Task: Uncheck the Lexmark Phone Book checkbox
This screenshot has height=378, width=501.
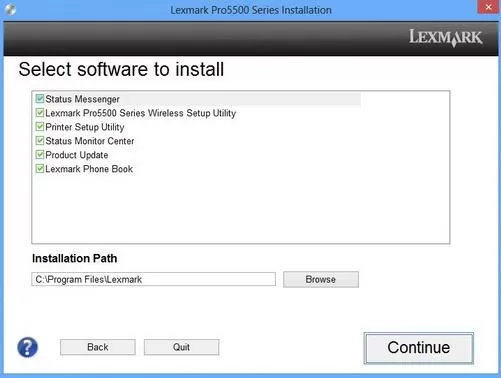Action: pos(40,169)
